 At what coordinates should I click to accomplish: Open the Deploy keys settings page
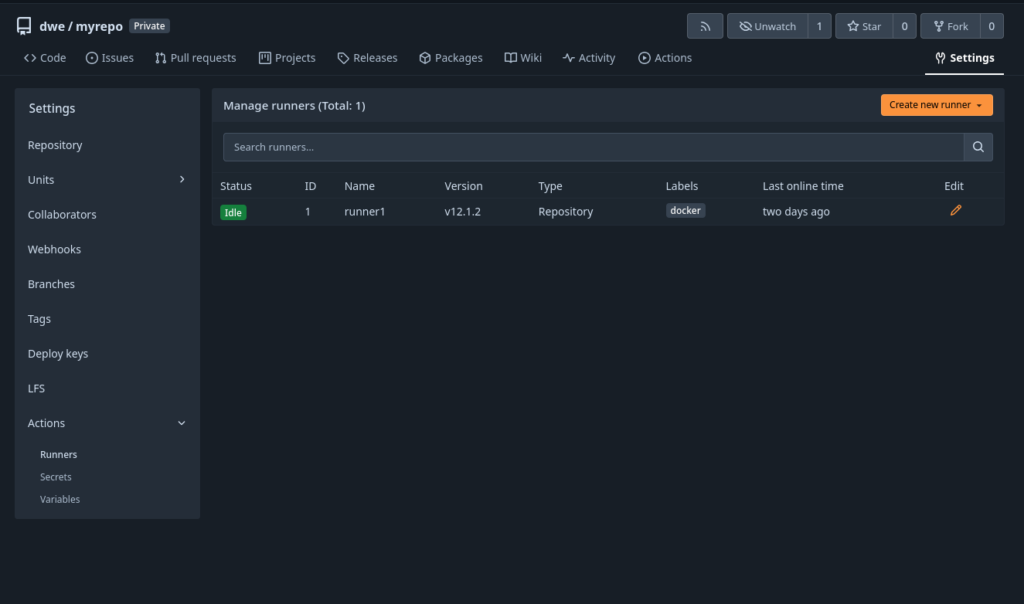pyautogui.click(x=58, y=354)
